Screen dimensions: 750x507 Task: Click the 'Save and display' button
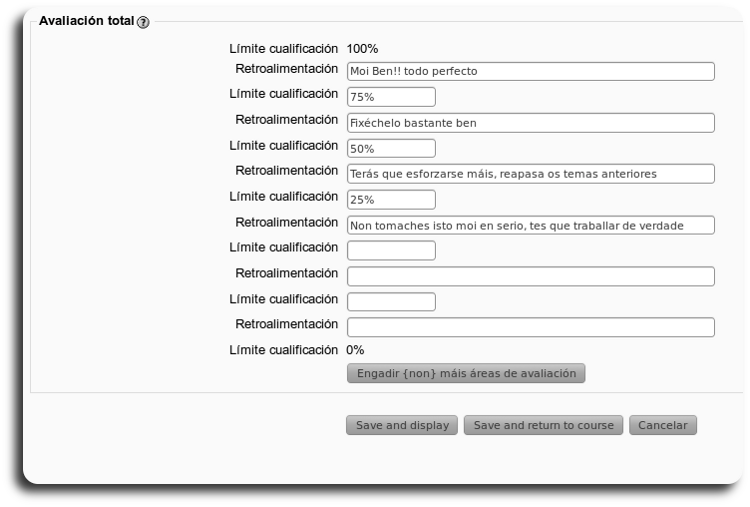point(402,425)
